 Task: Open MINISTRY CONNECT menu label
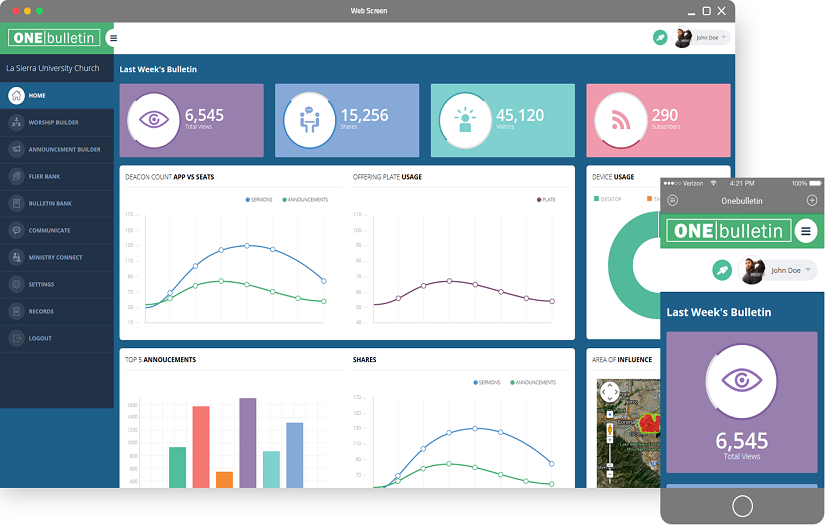pos(55,258)
